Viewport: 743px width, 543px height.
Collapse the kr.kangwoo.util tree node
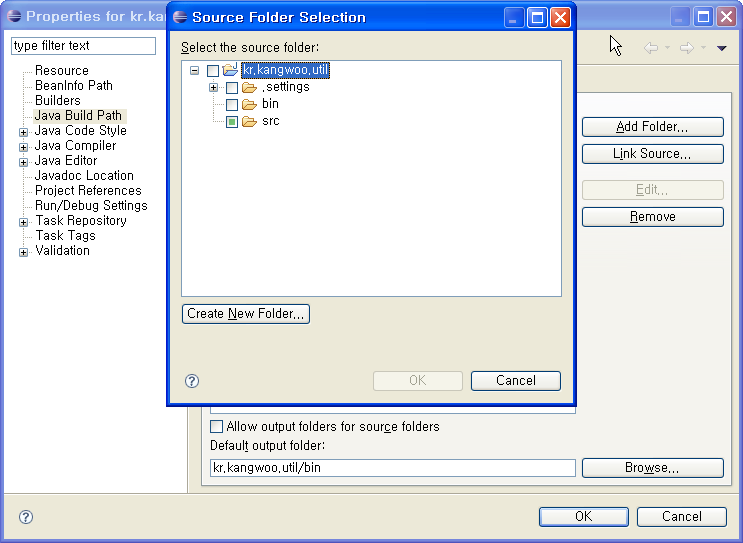tap(194, 71)
